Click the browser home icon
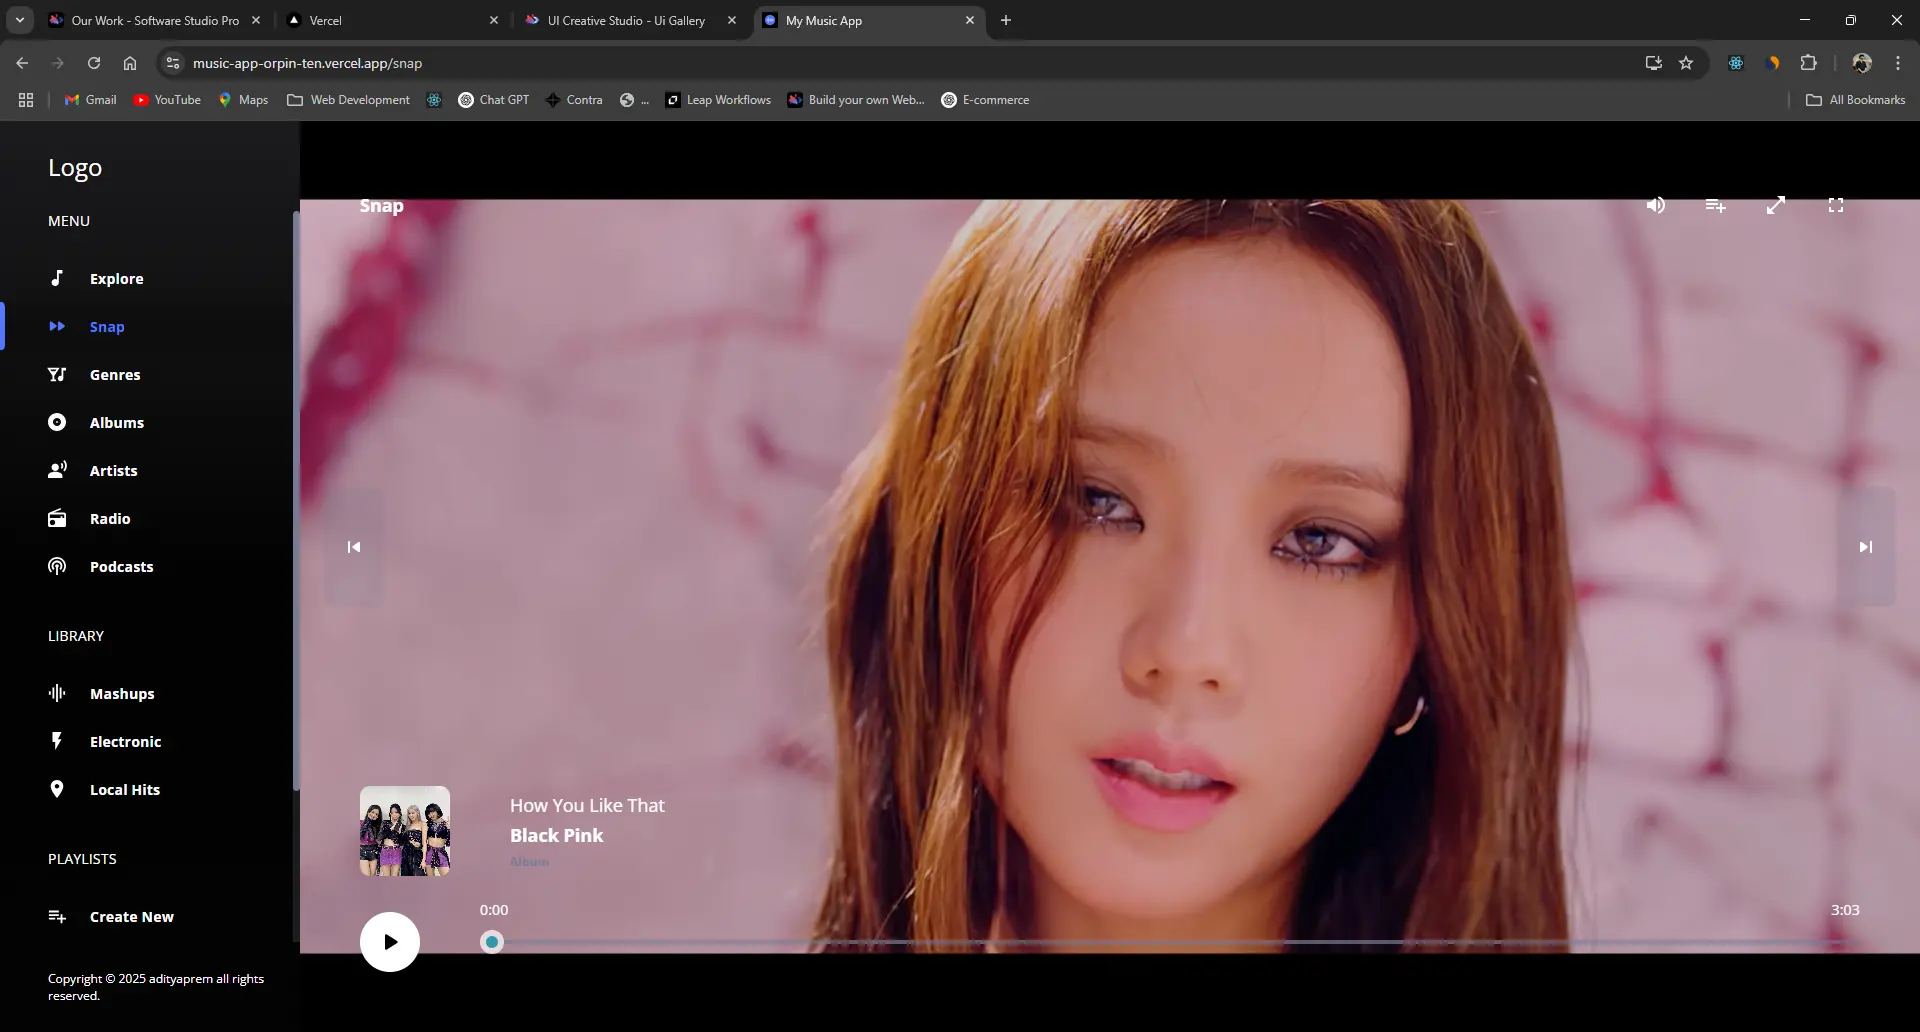 coord(130,63)
